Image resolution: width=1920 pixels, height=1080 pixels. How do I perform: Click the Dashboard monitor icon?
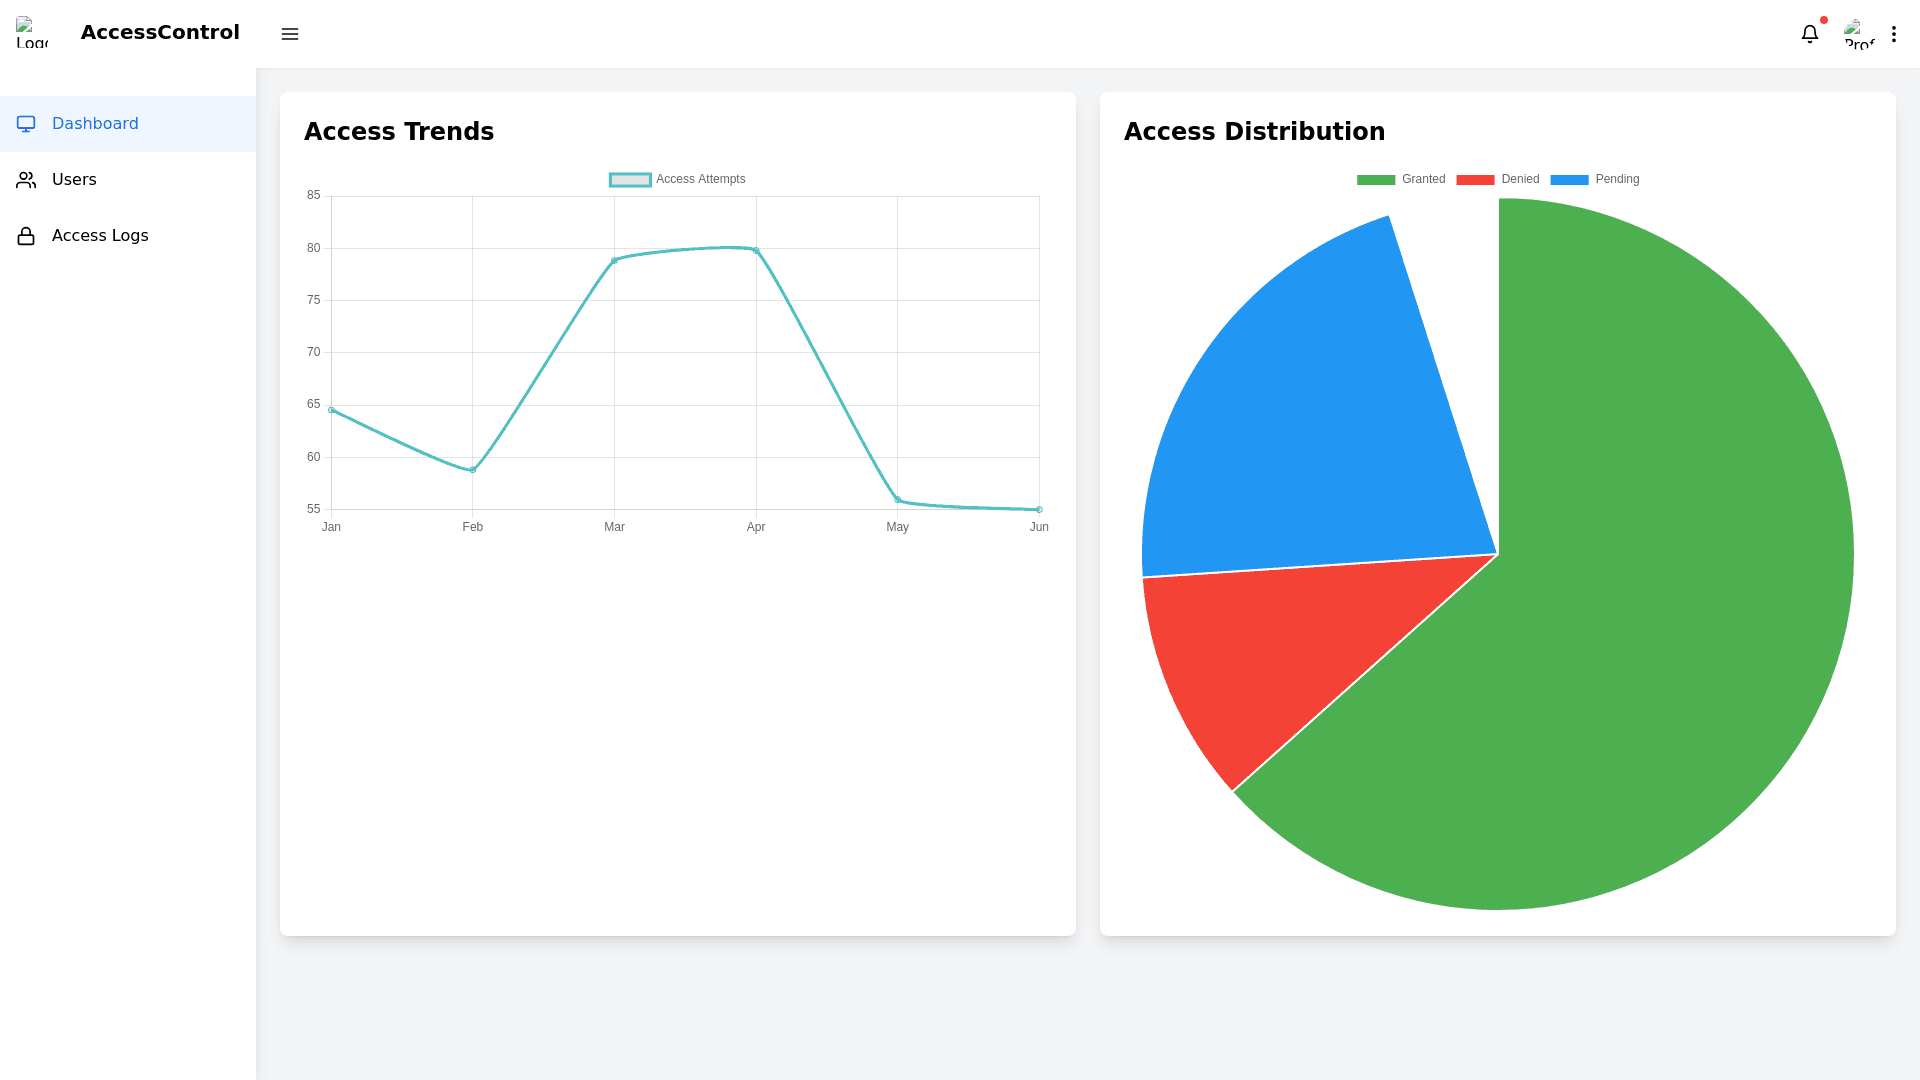[x=26, y=124]
